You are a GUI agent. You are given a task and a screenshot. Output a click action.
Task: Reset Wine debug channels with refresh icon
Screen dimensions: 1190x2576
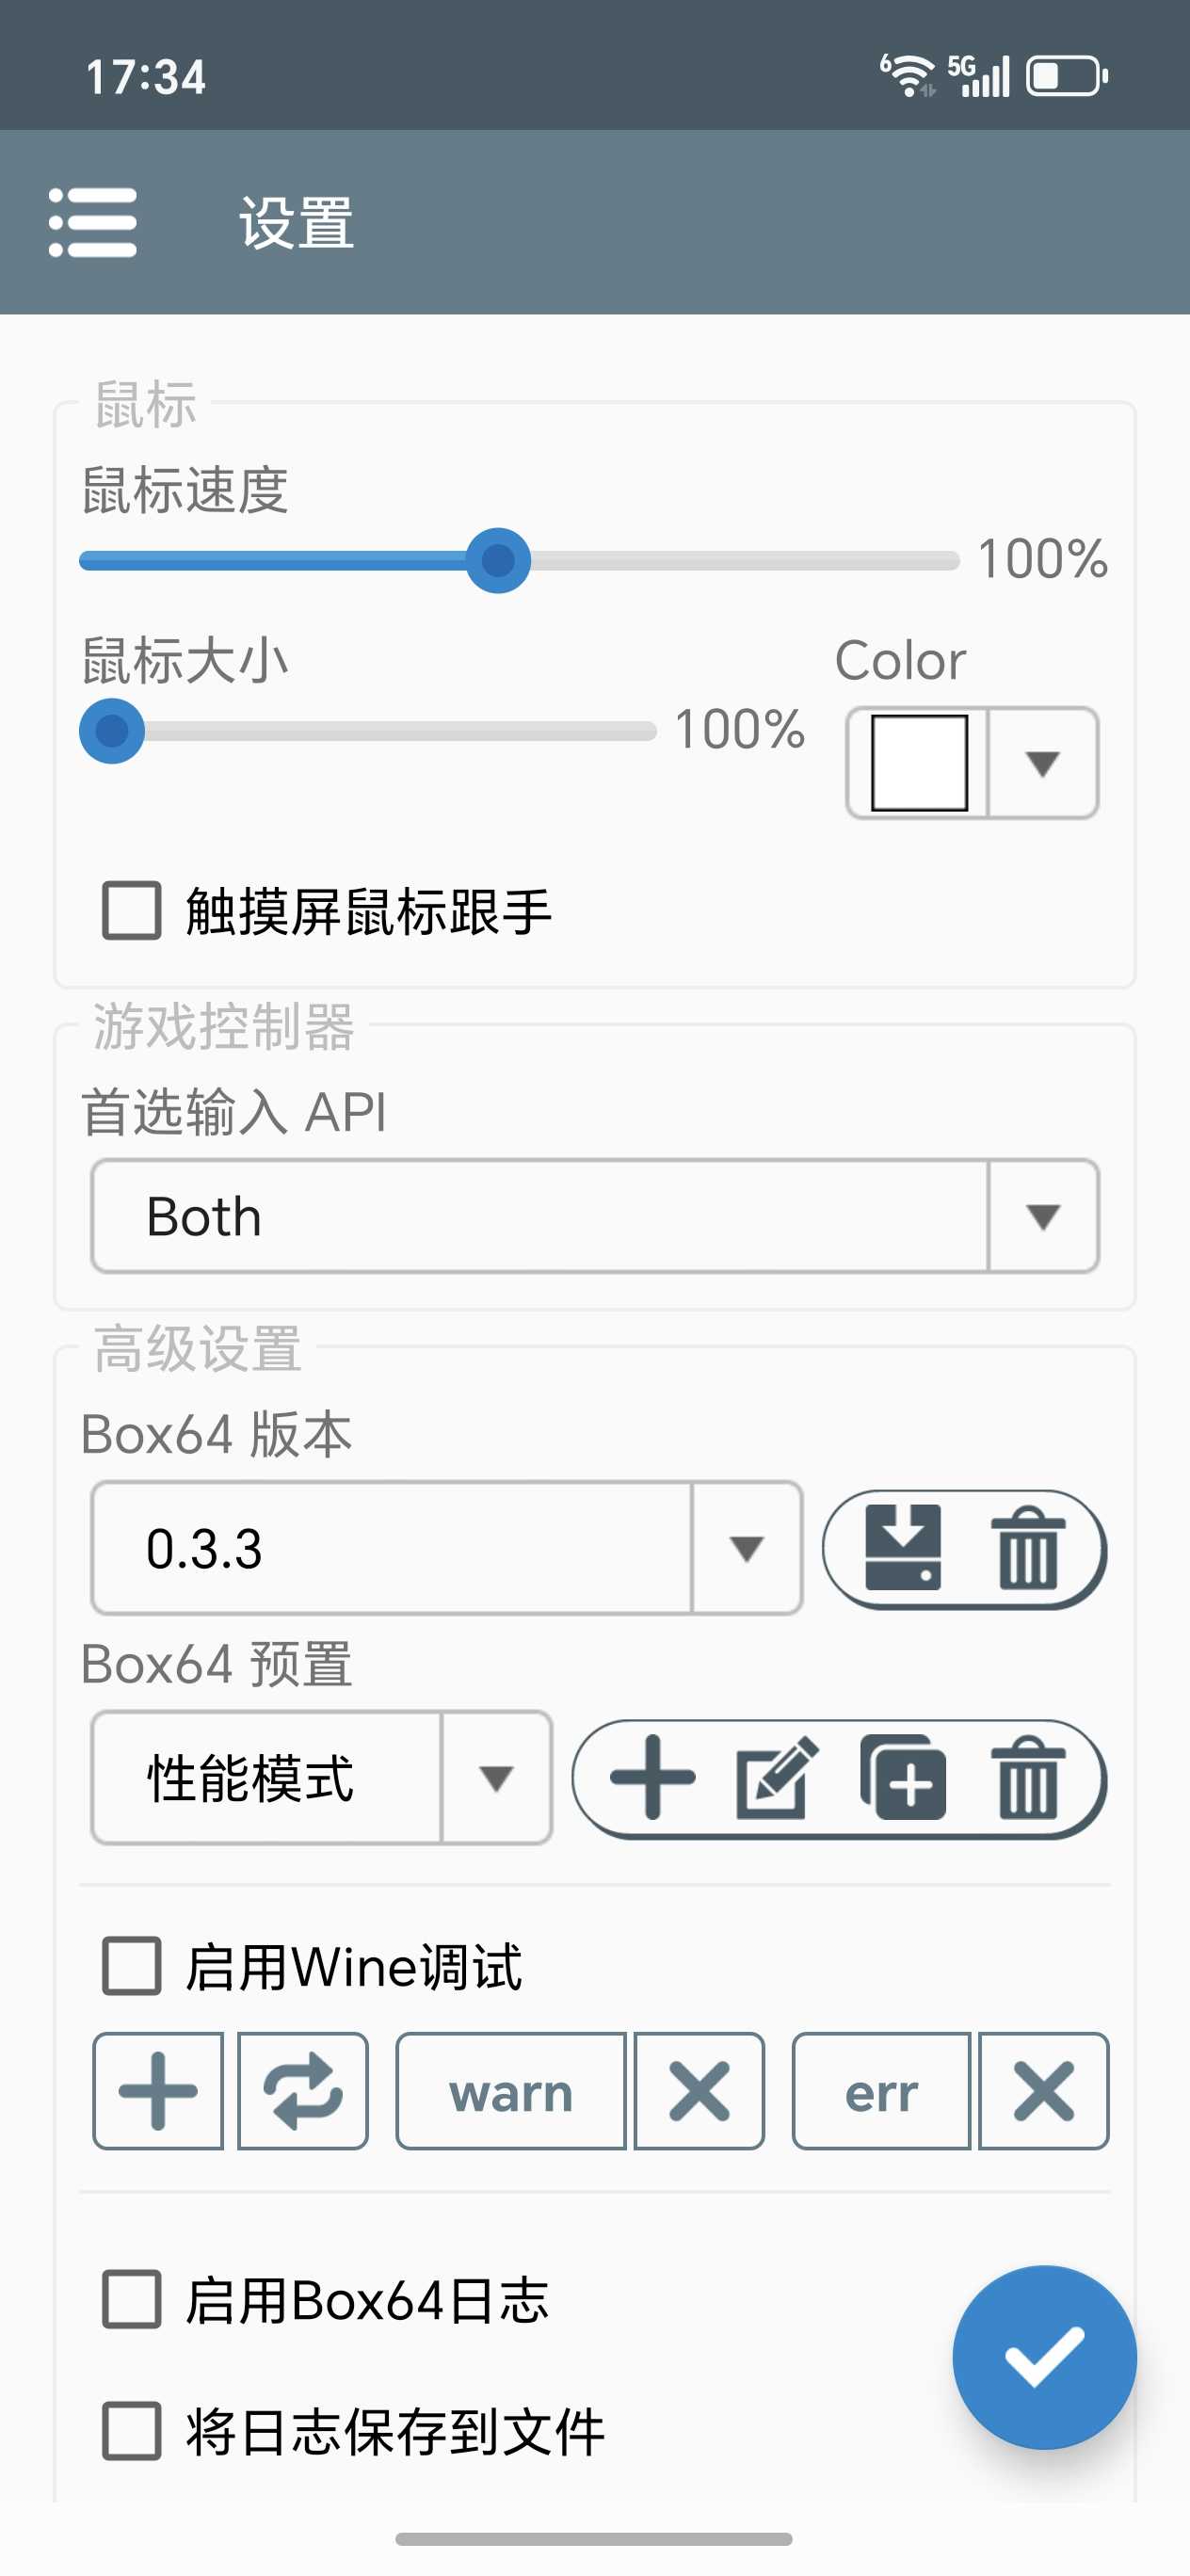[x=303, y=2090]
